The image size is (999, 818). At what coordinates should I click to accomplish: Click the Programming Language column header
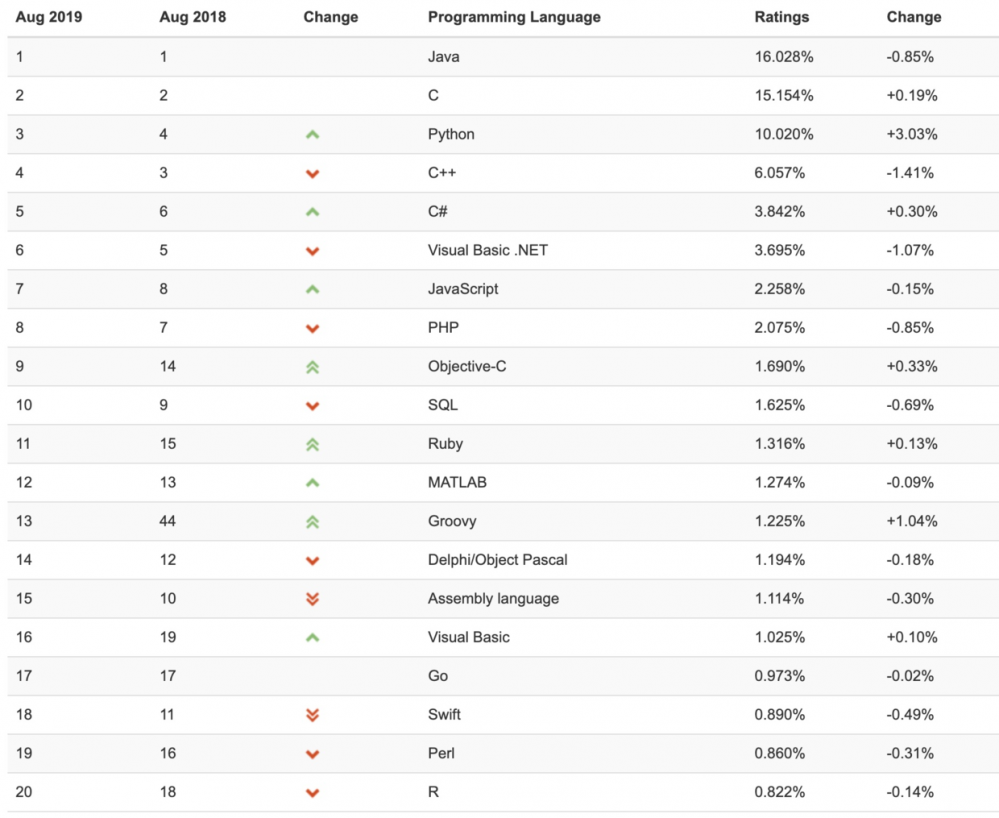click(514, 17)
